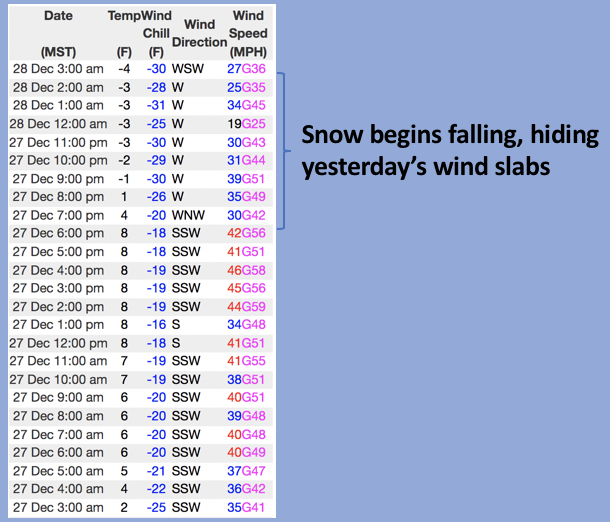Click the -16 wind chill value
The image size is (610, 522).
(x=155, y=323)
